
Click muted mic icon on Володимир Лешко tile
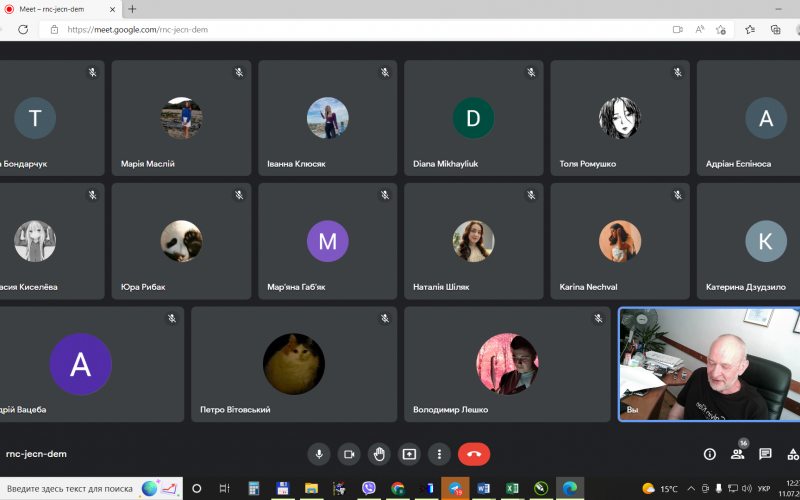598,318
